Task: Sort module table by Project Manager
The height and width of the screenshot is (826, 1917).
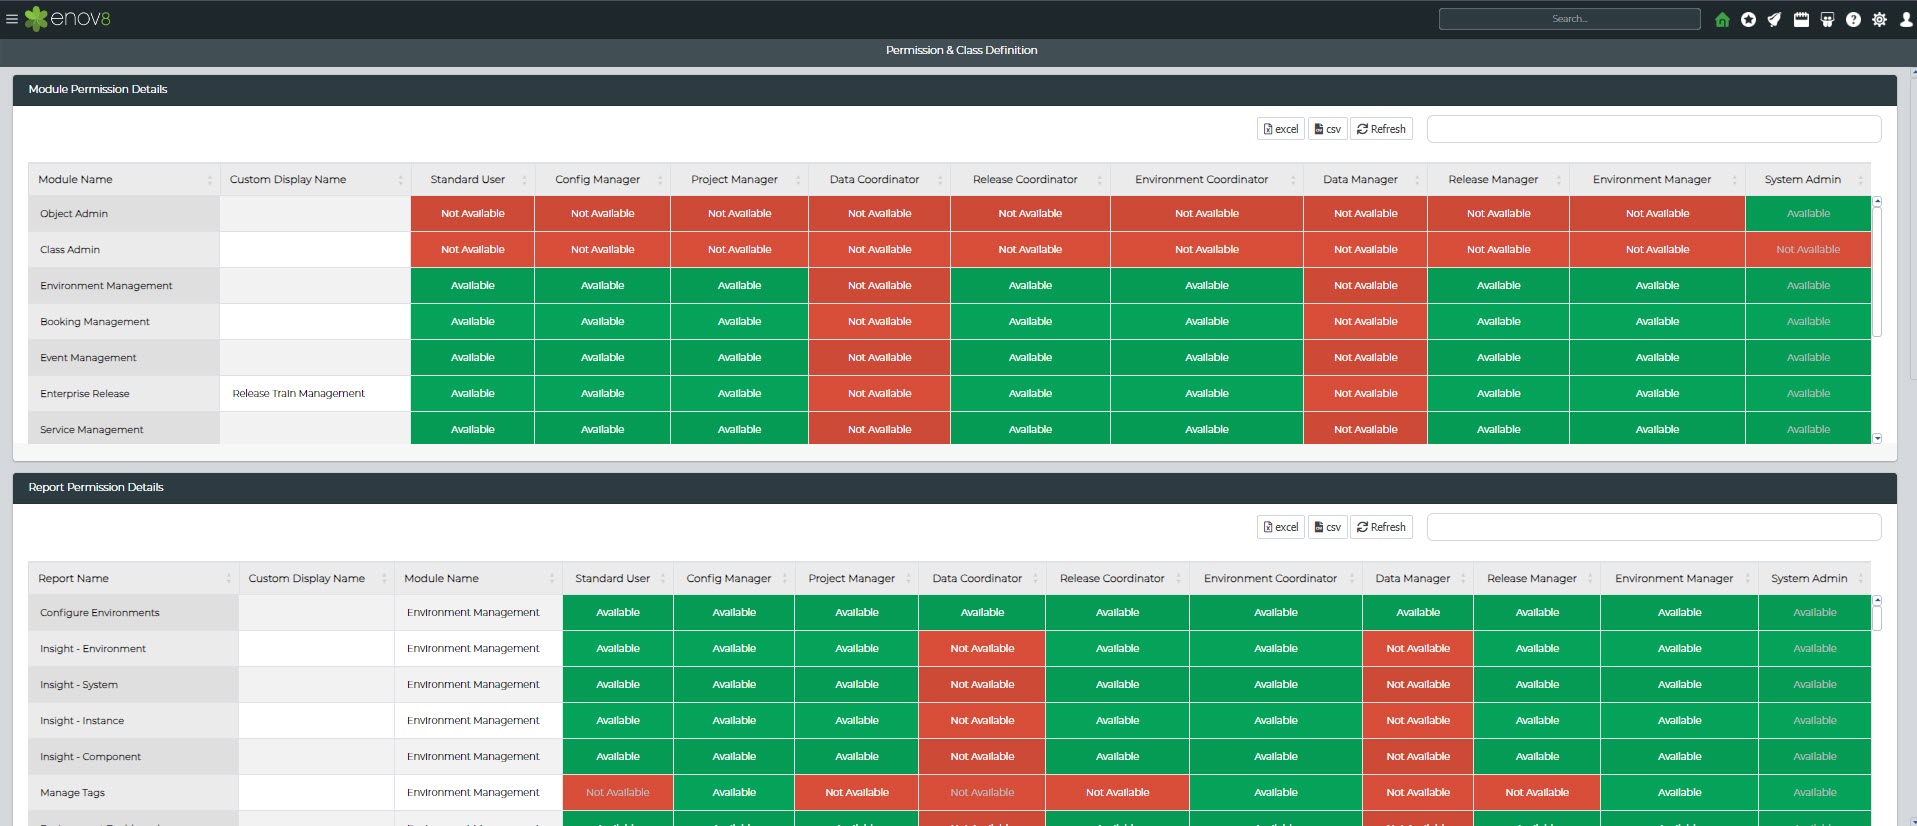Action: pyautogui.click(x=739, y=180)
